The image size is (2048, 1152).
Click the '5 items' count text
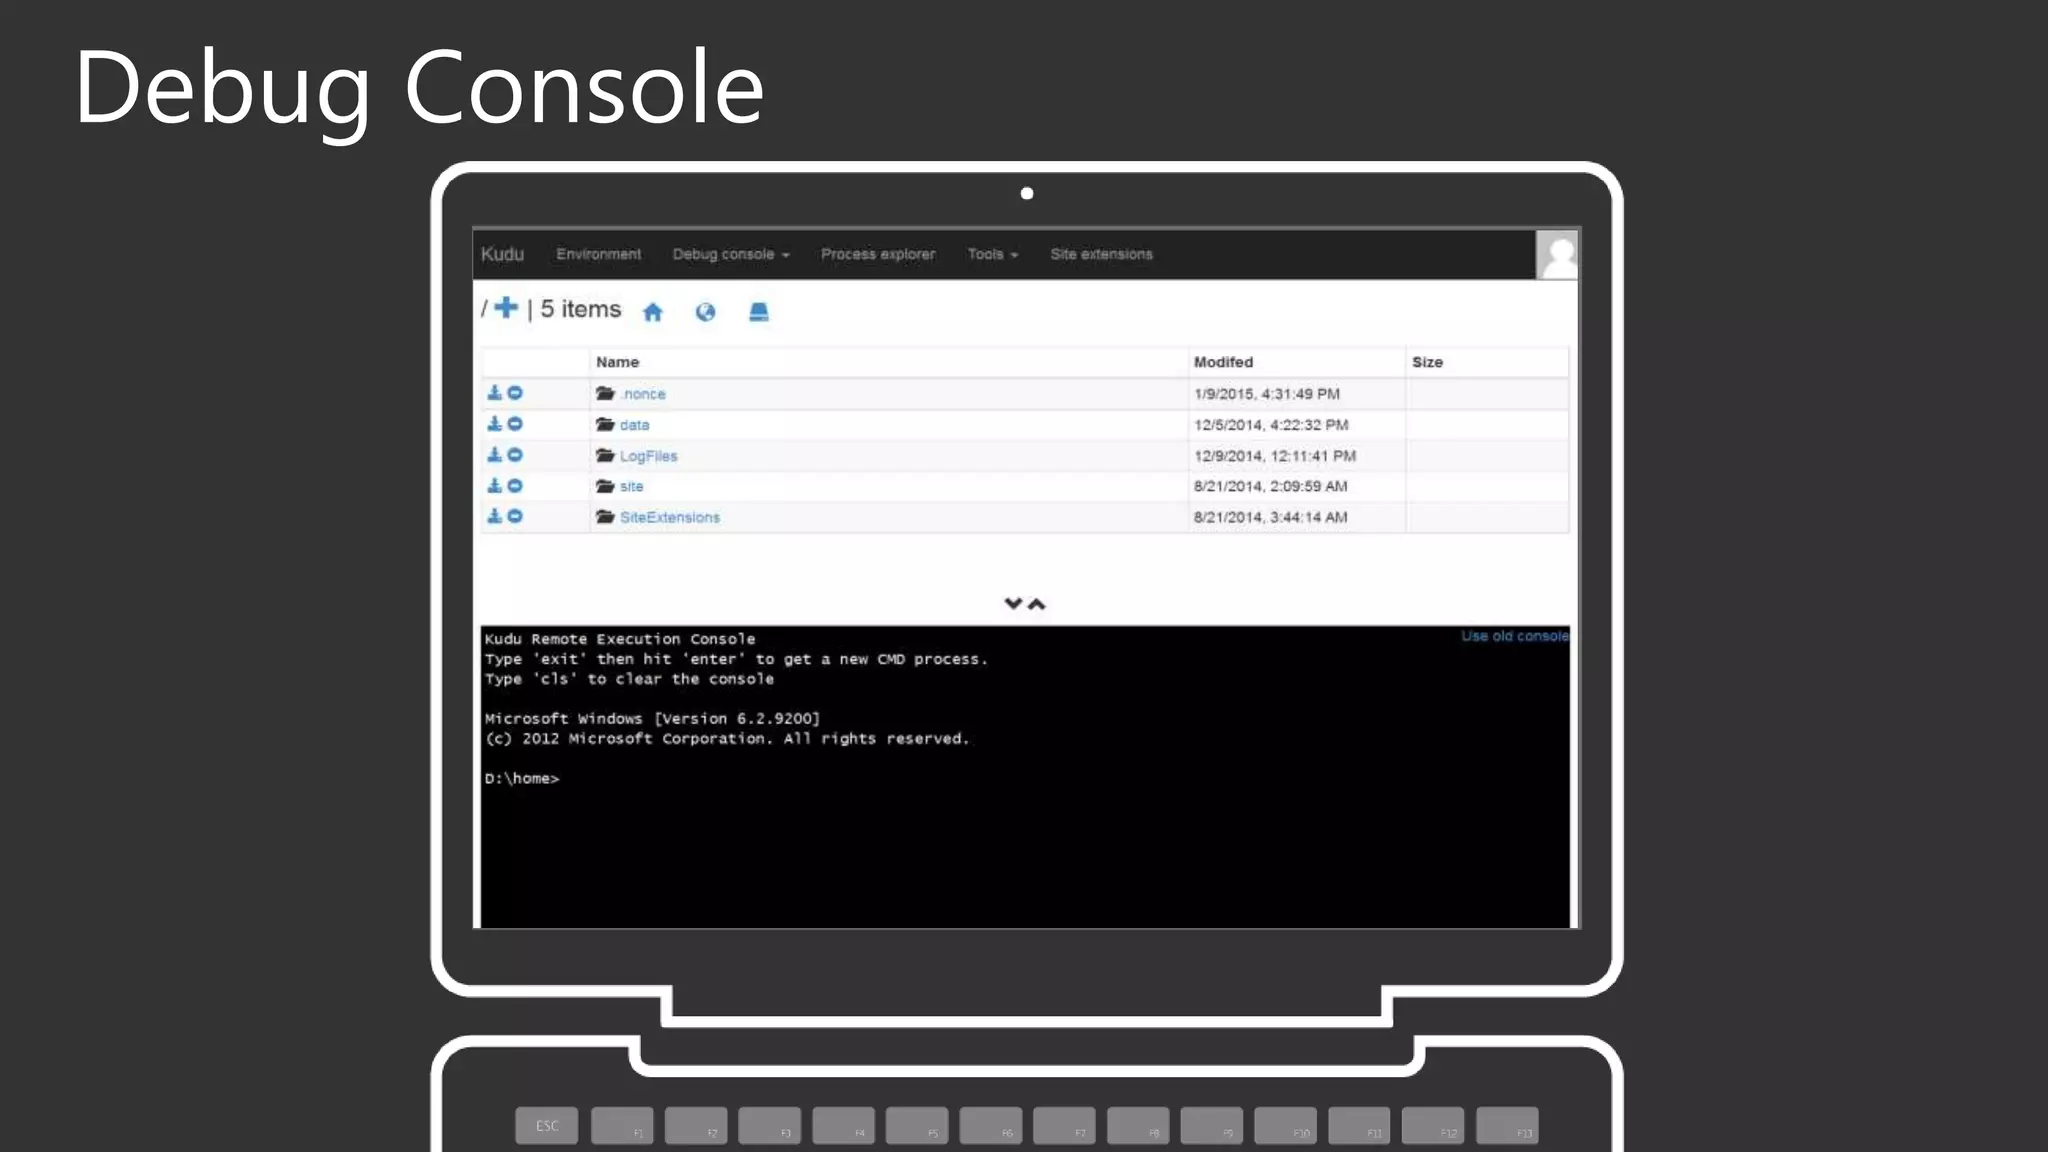pyautogui.click(x=581, y=310)
